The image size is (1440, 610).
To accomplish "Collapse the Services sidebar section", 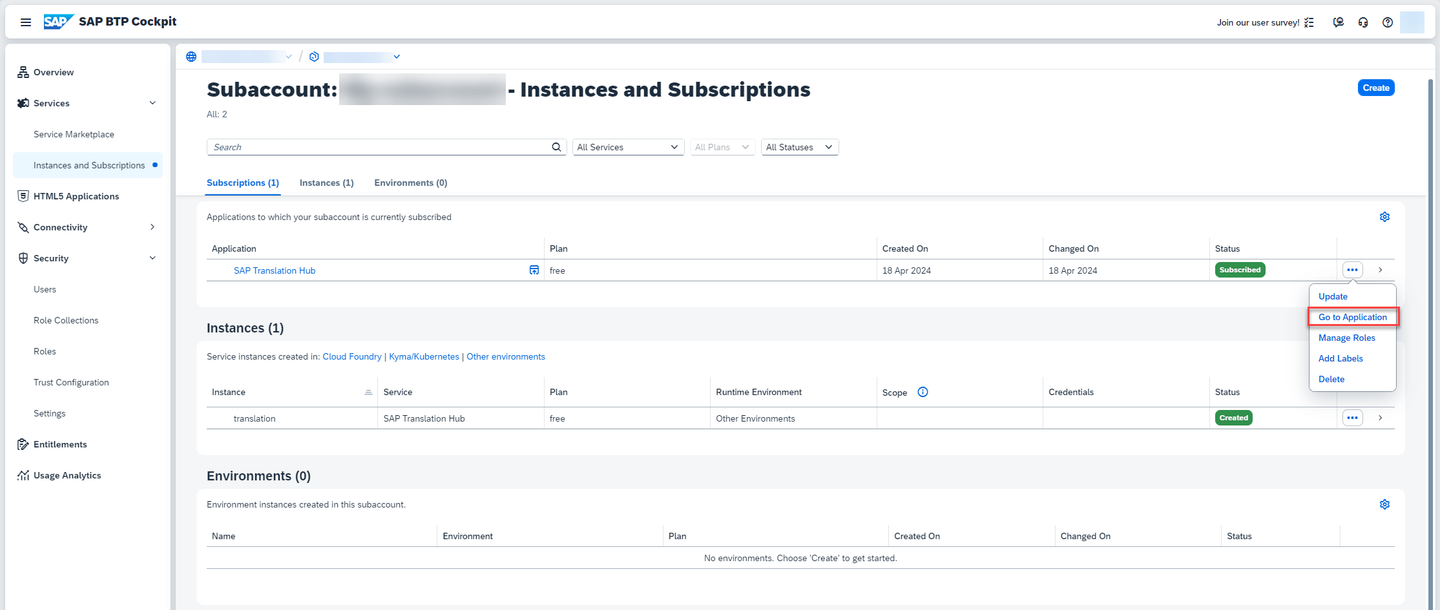I will (x=153, y=103).
